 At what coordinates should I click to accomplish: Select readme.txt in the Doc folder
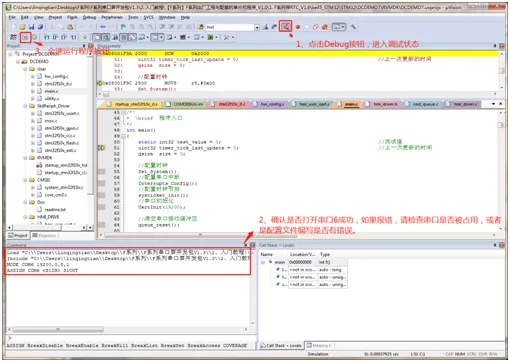pyautogui.click(x=55, y=210)
